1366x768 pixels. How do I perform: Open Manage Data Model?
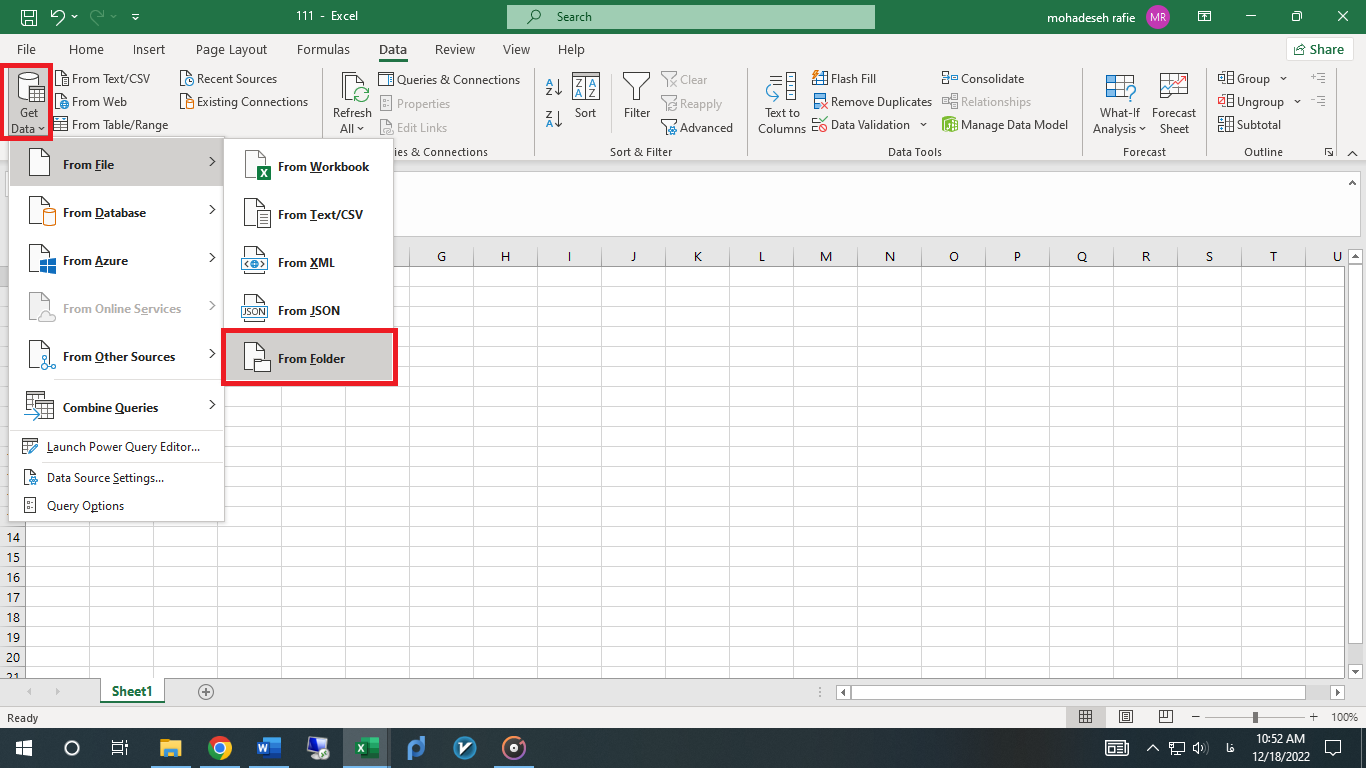click(x=1005, y=125)
